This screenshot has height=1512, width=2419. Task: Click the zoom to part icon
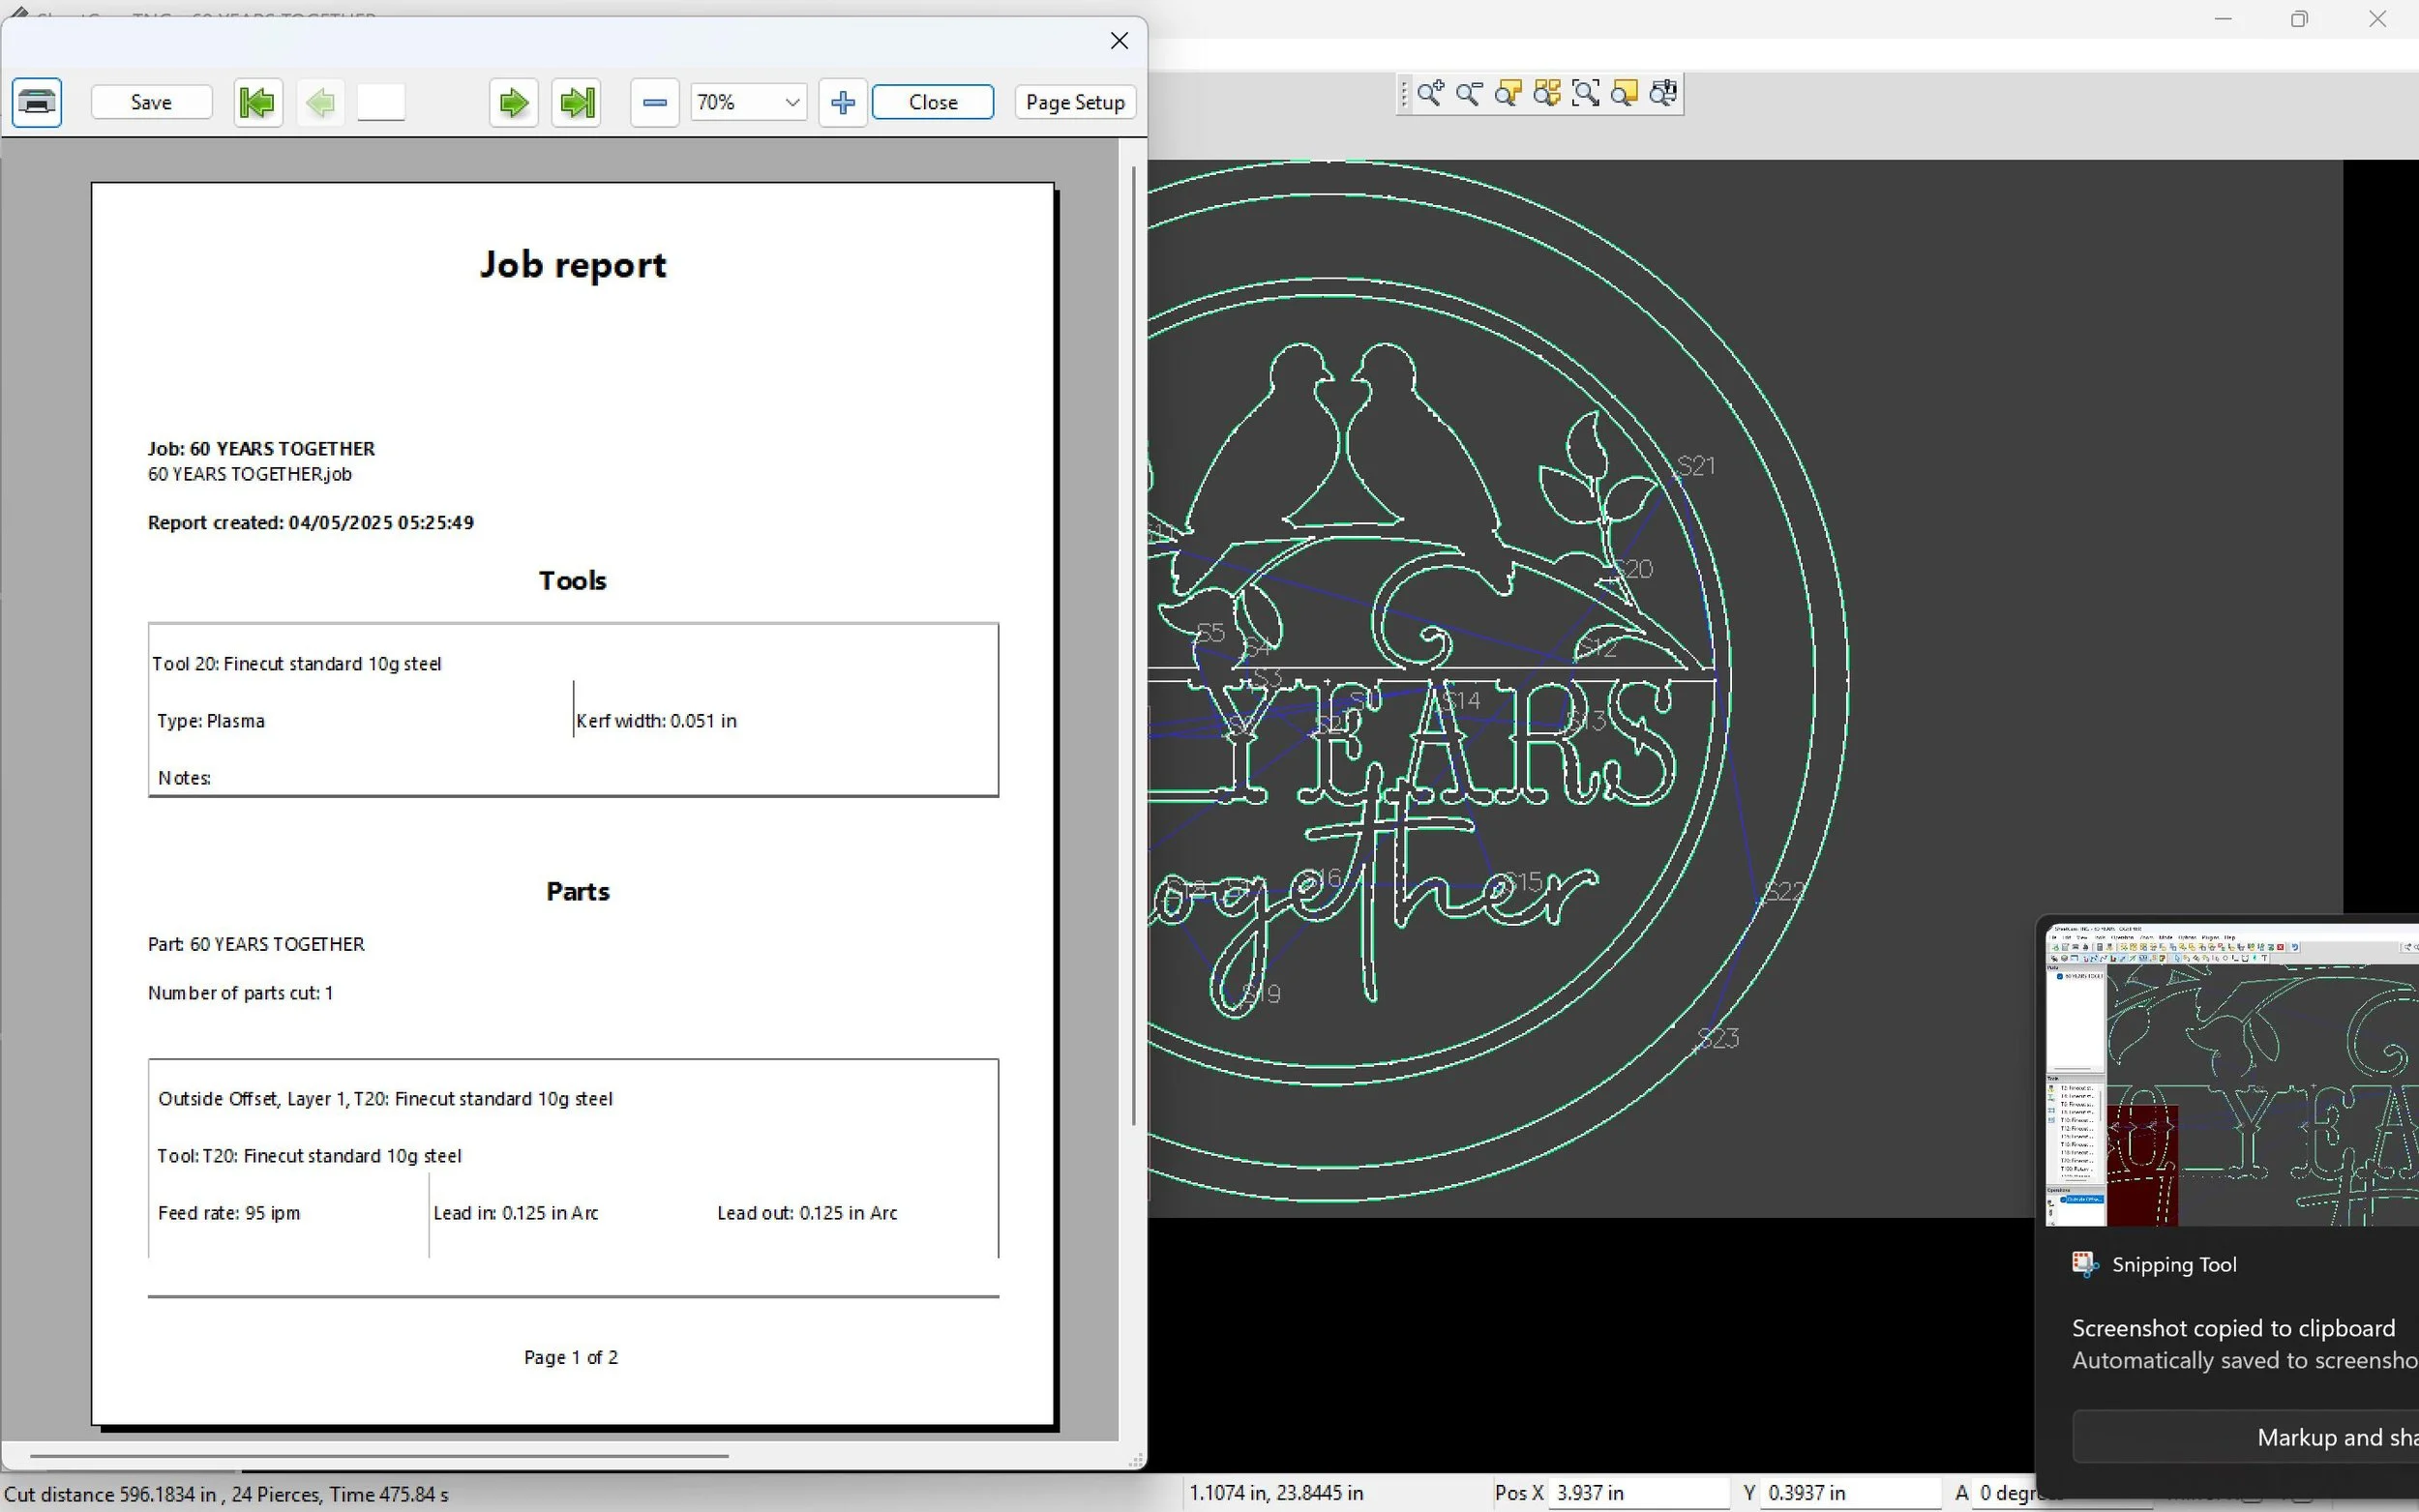point(1508,94)
